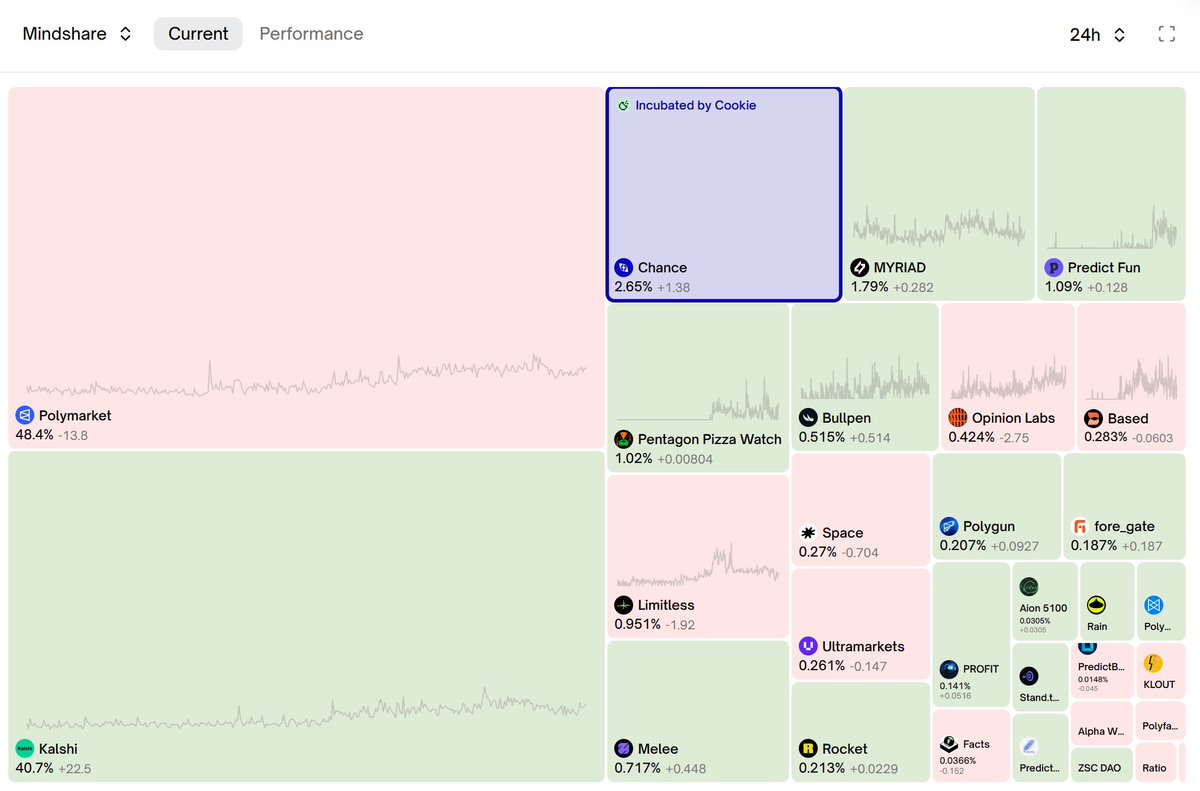Click the Pentagon Pizza Watch logo
This screenshot has height=791, width=1200.
623,439
